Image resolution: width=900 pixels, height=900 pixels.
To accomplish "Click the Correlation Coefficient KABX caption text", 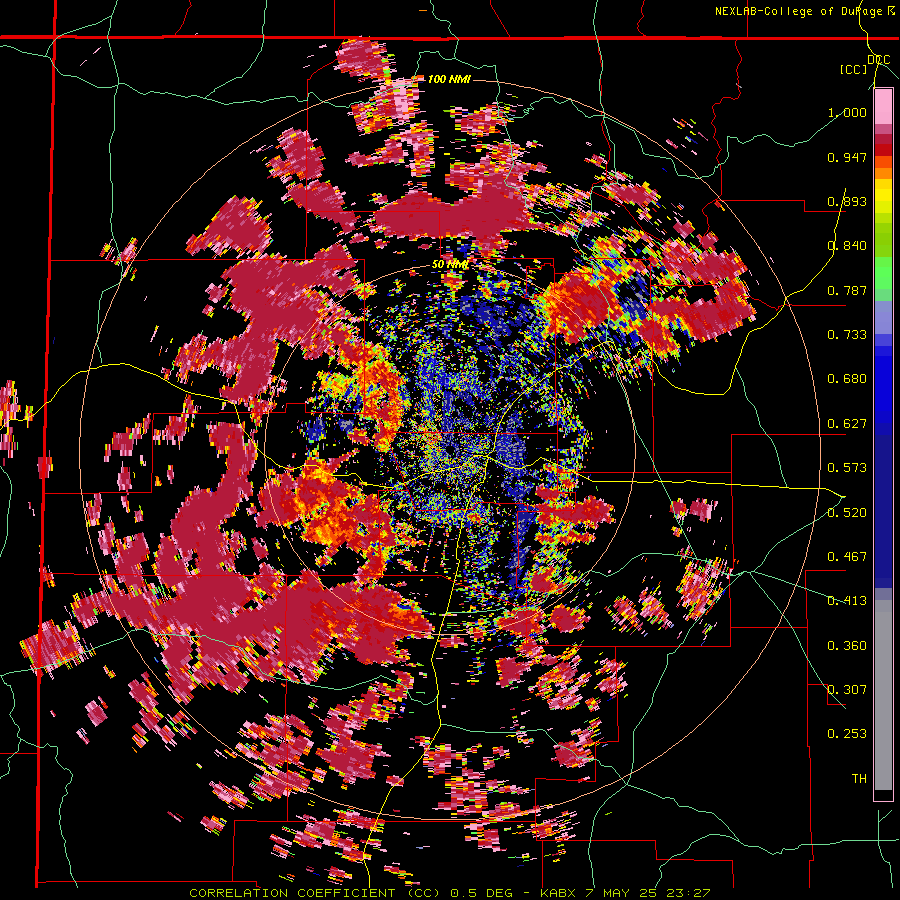I will click(x=450, y=893).
